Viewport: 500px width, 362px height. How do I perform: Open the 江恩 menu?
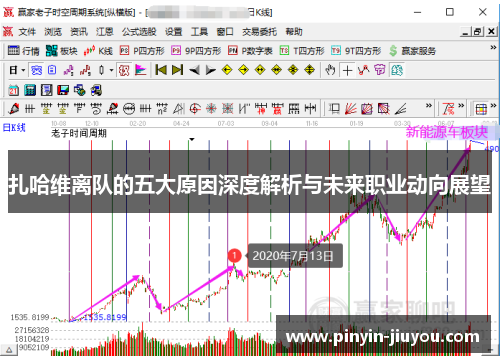tap(105, 32)
